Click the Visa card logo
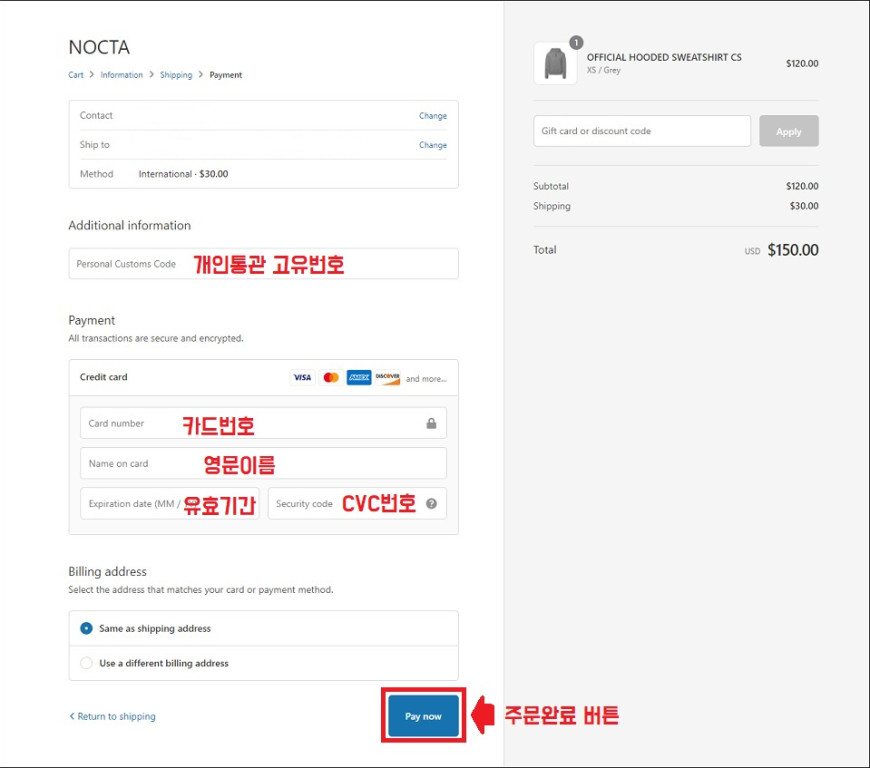 [302, 377]
